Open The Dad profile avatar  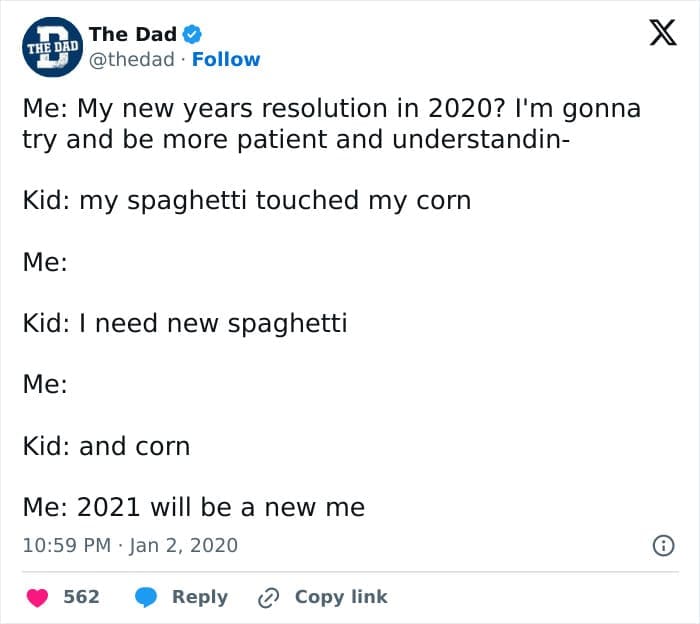(51, 47)
